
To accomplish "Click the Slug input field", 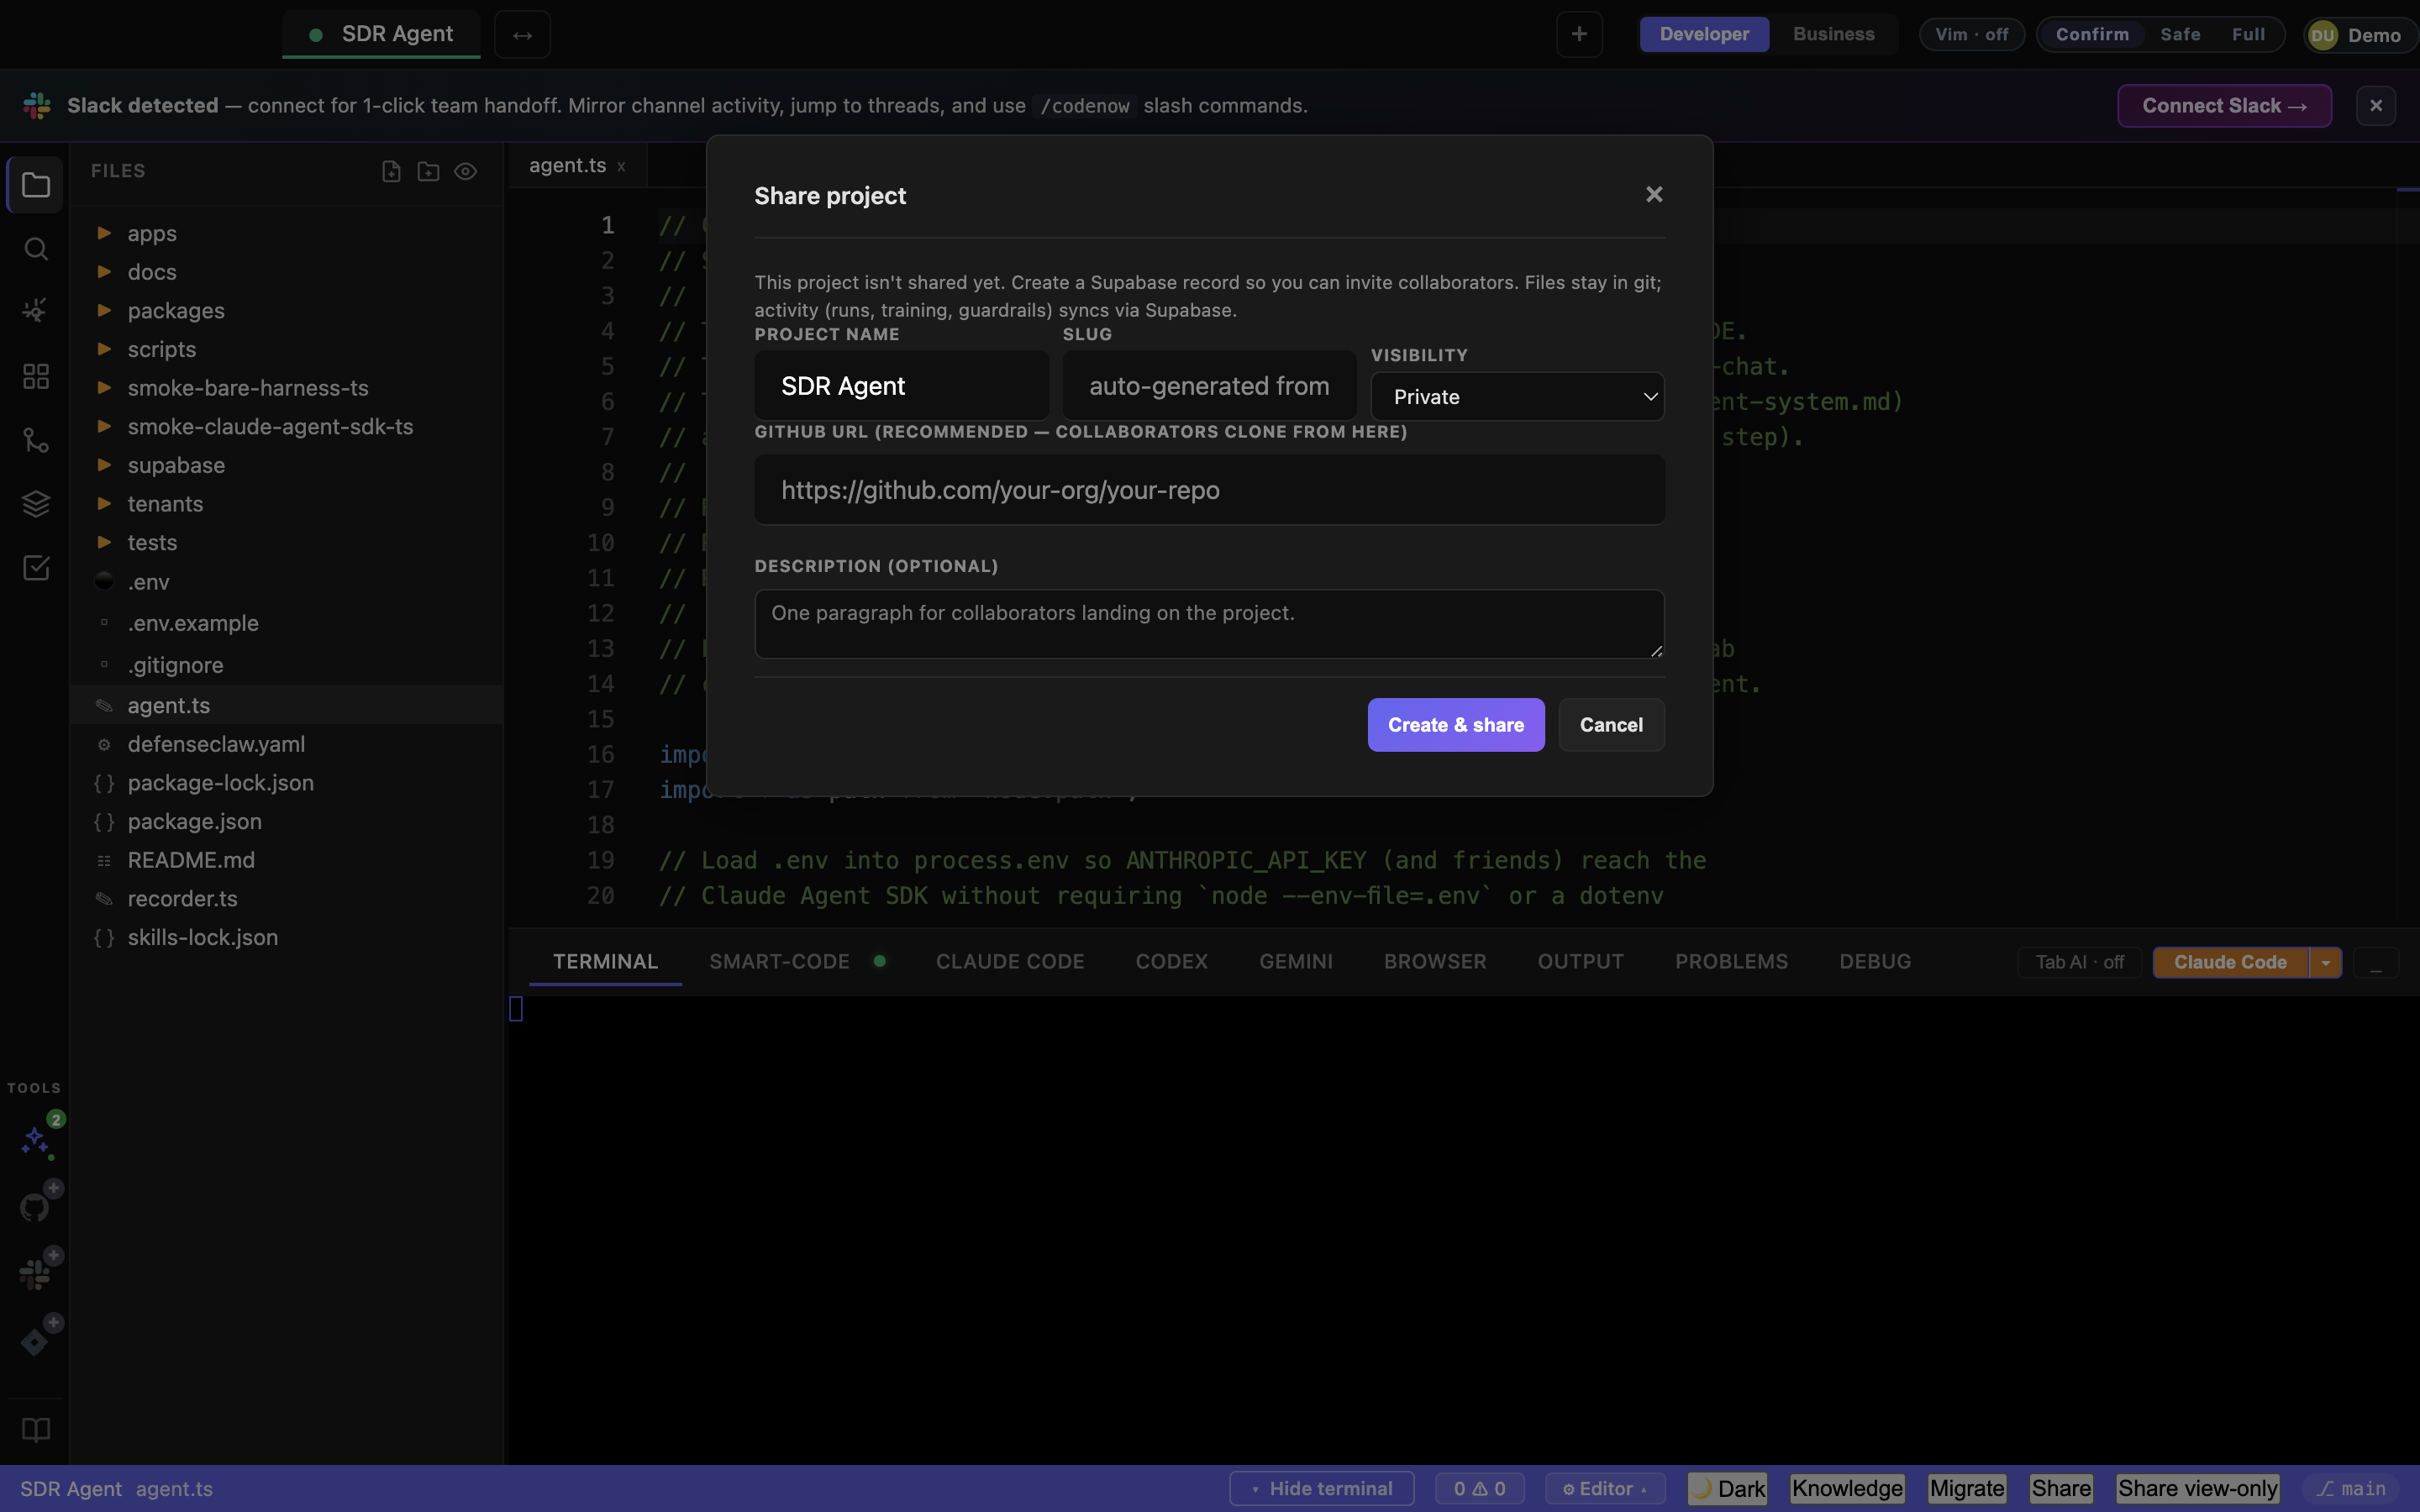I will (1210, 386).
